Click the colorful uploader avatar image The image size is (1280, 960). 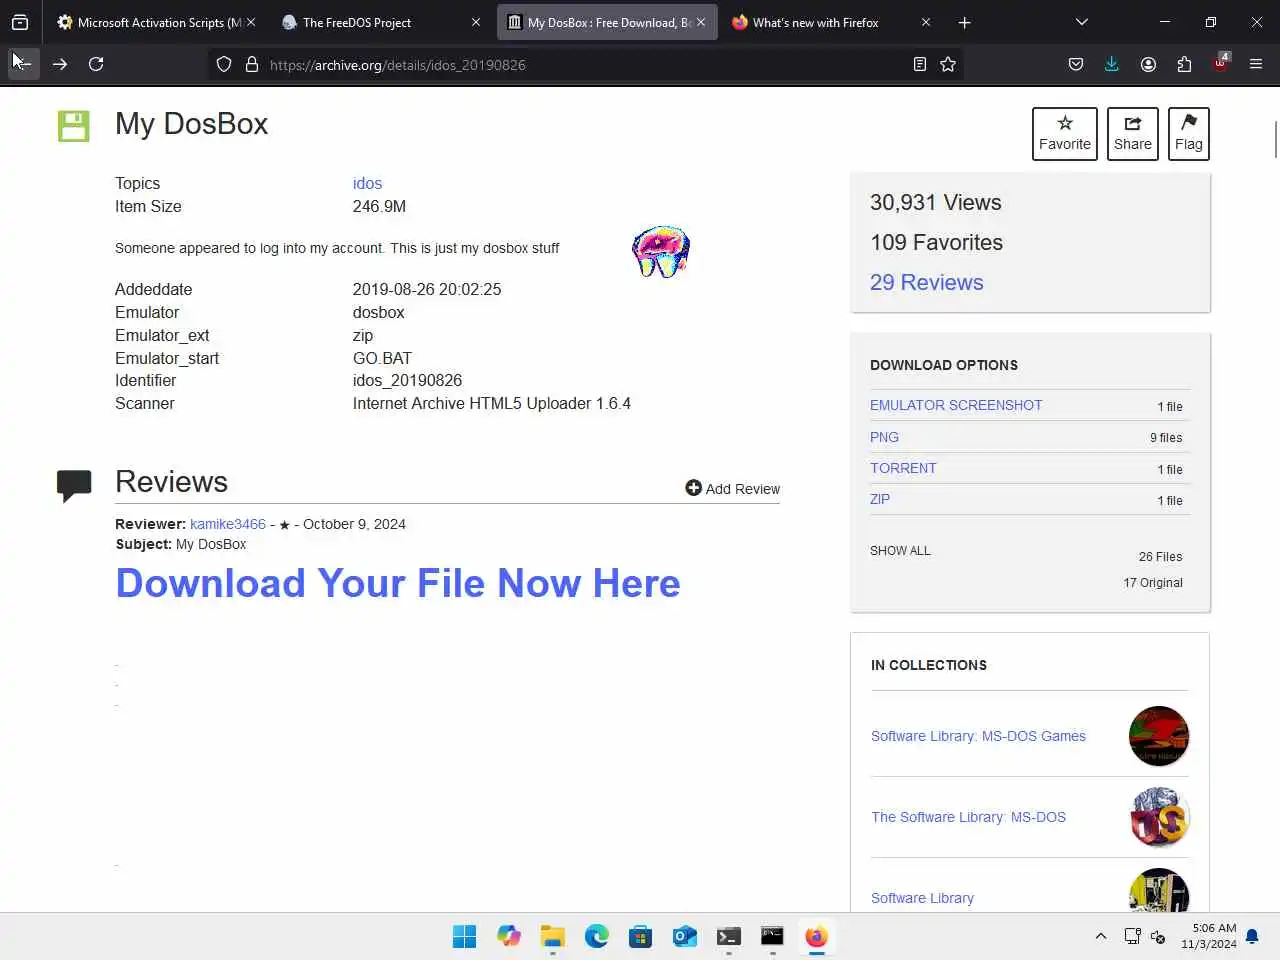(661, 251)
